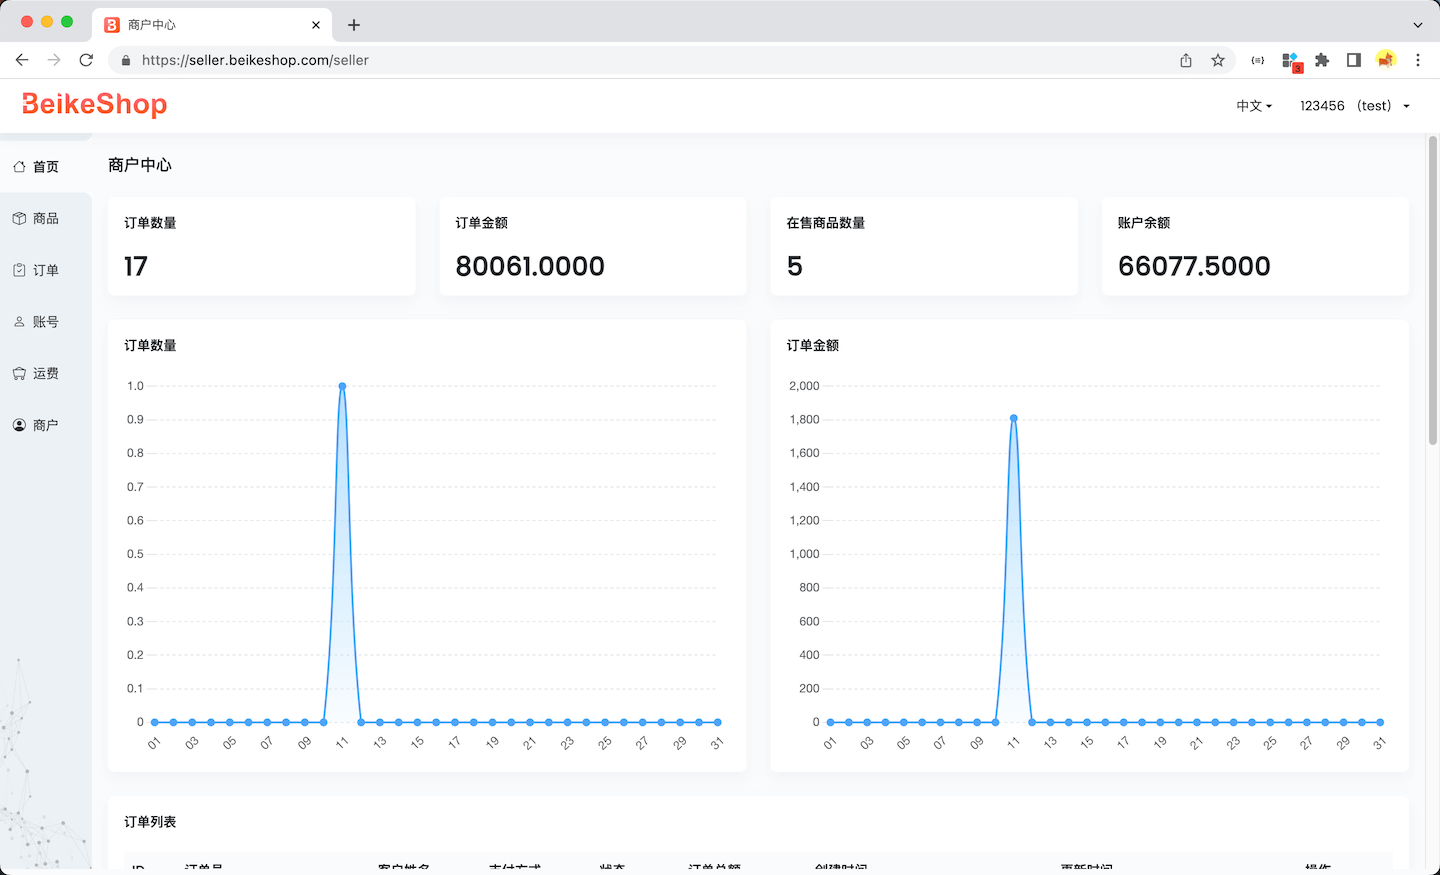The image size is (1440, 875).
Task: Click the 商户中心 page heading
Action: coord(140,165)
